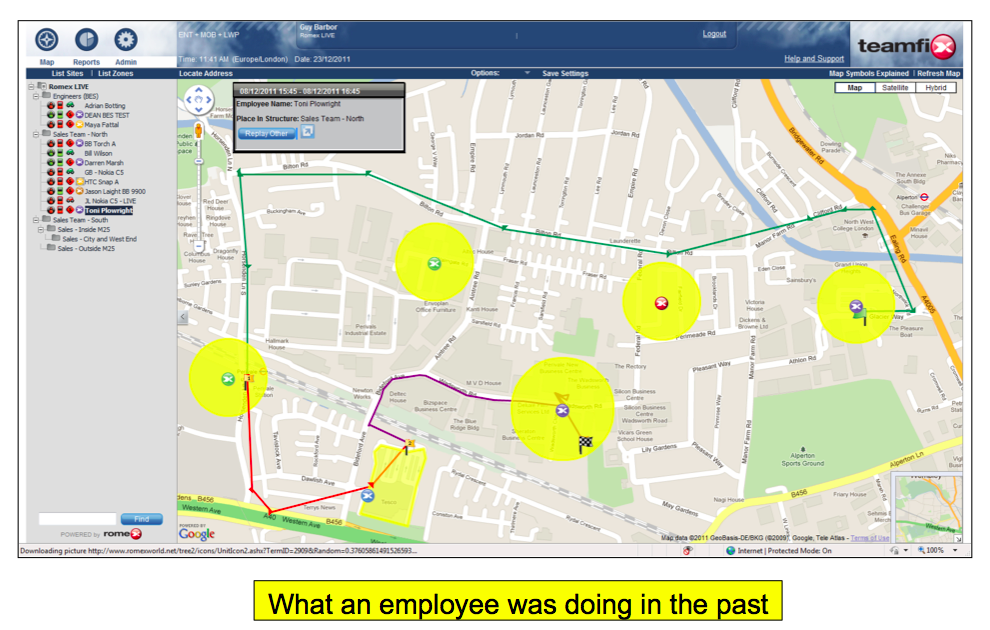
Task: Click the yellow envelope icon beside Maya Fattal
Action: (x=80, y=125)
